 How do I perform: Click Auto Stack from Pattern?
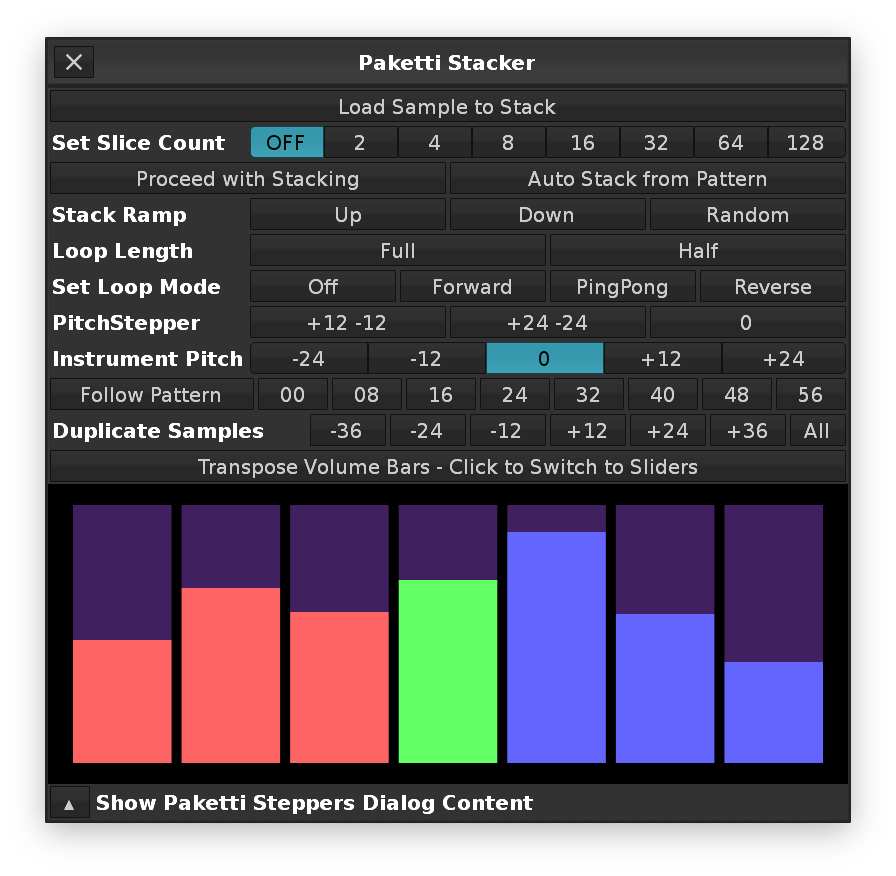tap(647, 179)
